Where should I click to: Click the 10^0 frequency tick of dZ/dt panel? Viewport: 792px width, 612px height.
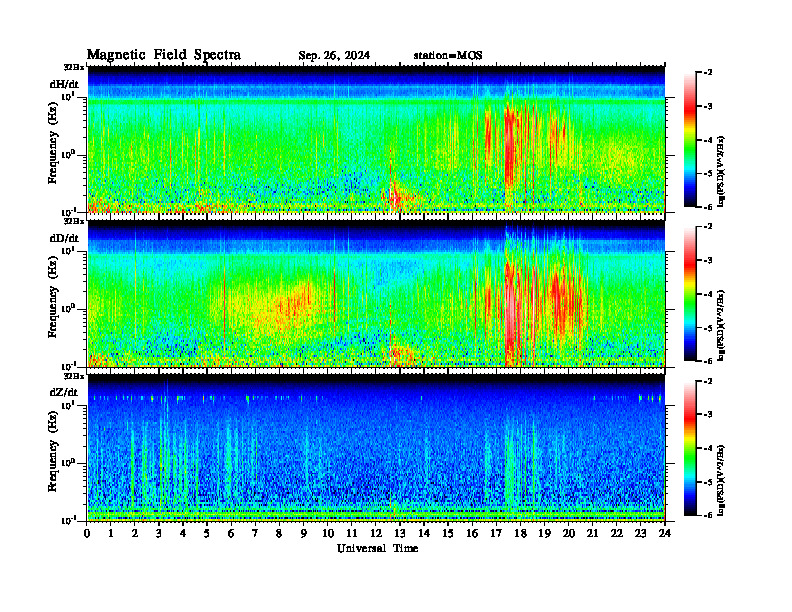pos(69,462)
